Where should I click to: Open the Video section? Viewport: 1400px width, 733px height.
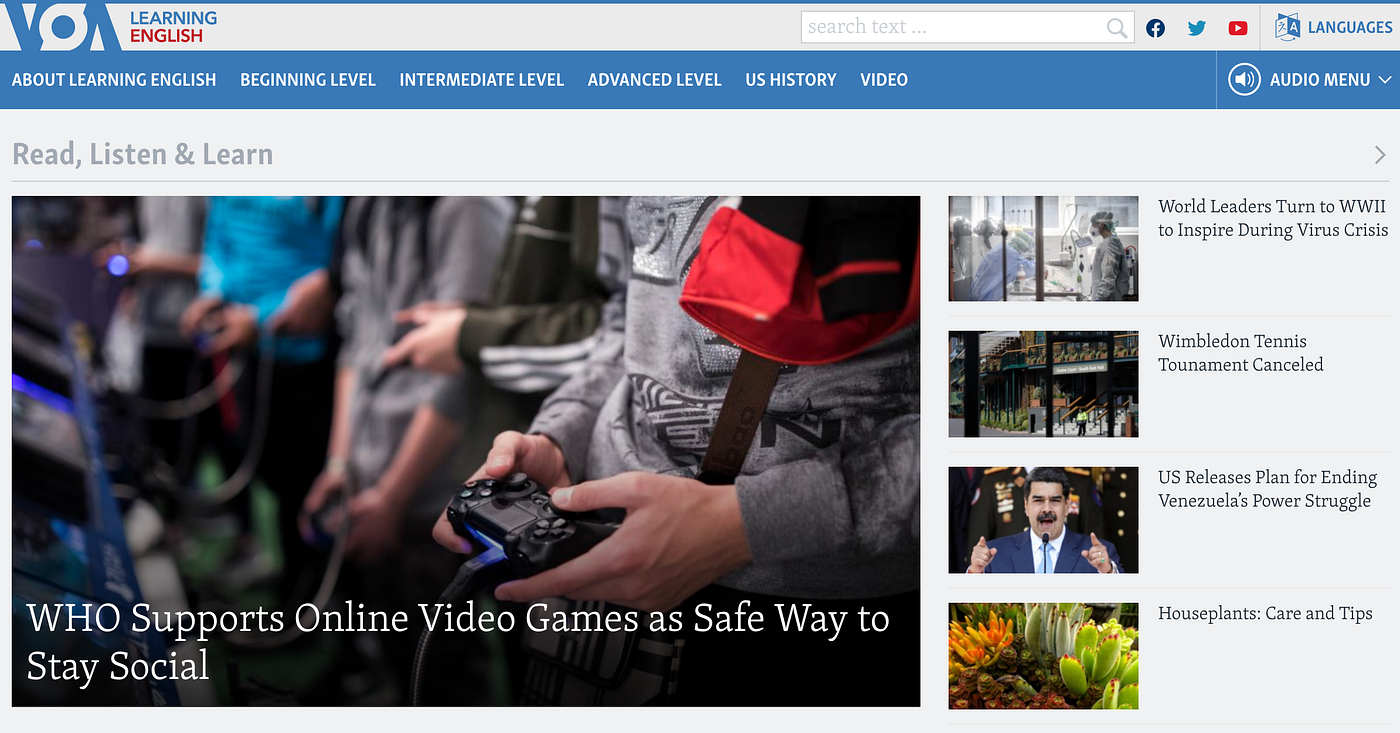pyautogui.click(x=884, y=80)
